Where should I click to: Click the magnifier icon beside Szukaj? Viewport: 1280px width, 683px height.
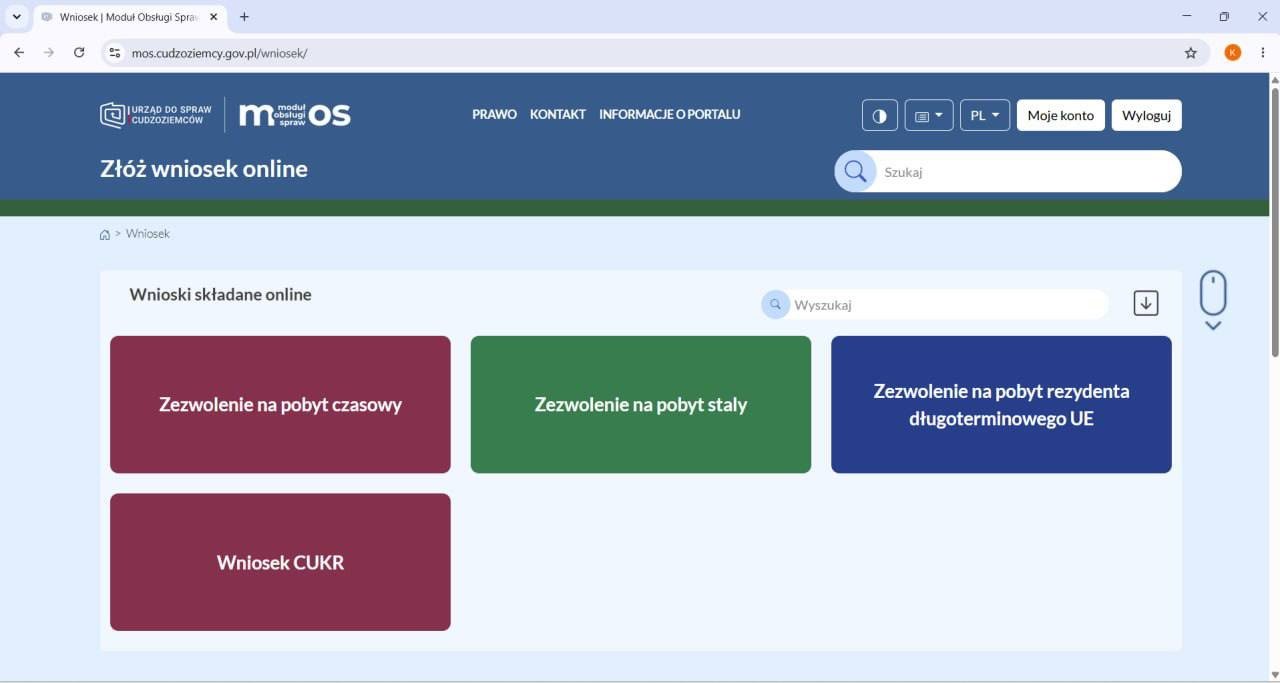[x=855, y=171]
